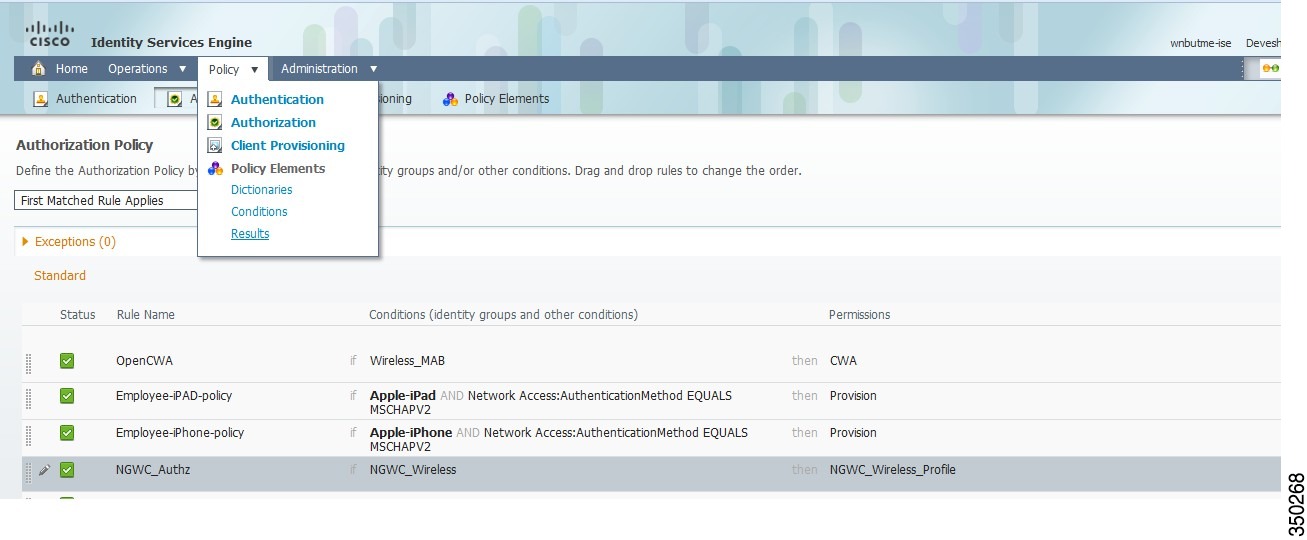Open the Operations menu dropdown arrow
This screenshot has width=1307, height=540.
[x=183, y=69]
